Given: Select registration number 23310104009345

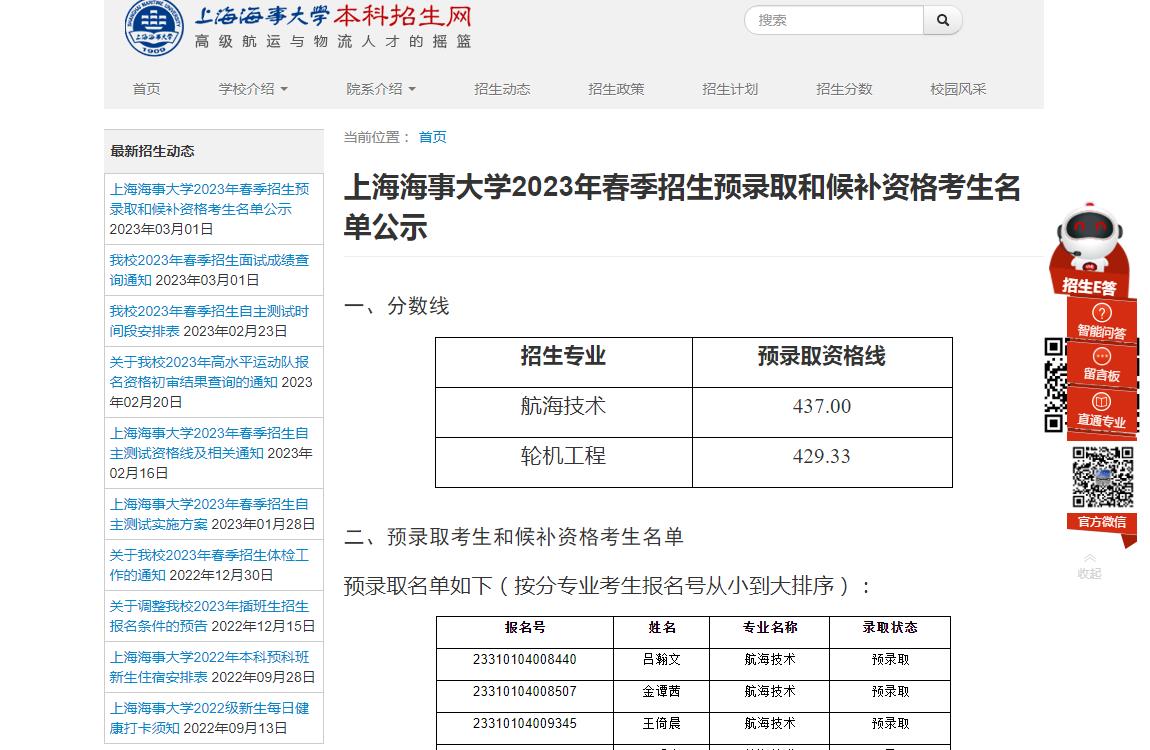Looking at the screenshot, I should point(524,724).
